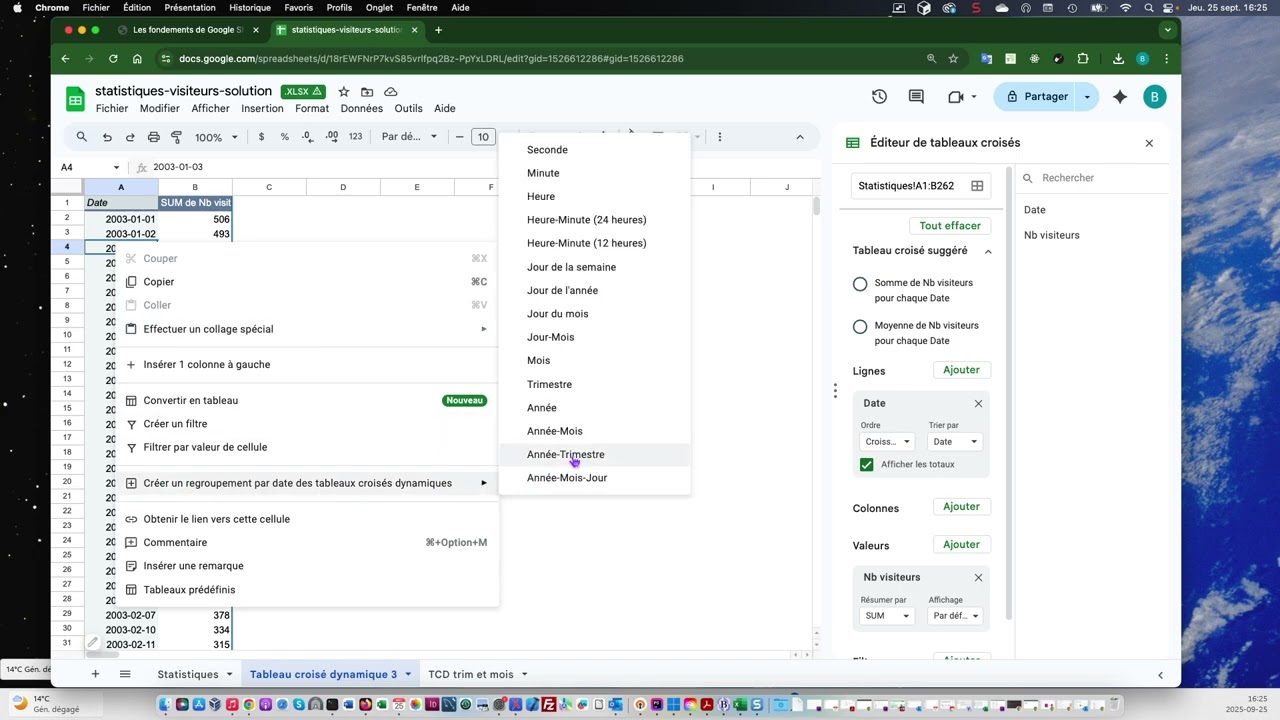The width and height of the screenshot is (1280, 720).
Task: Open the Affichage Par déf... dropdown
Action: [x=955, y=615]
